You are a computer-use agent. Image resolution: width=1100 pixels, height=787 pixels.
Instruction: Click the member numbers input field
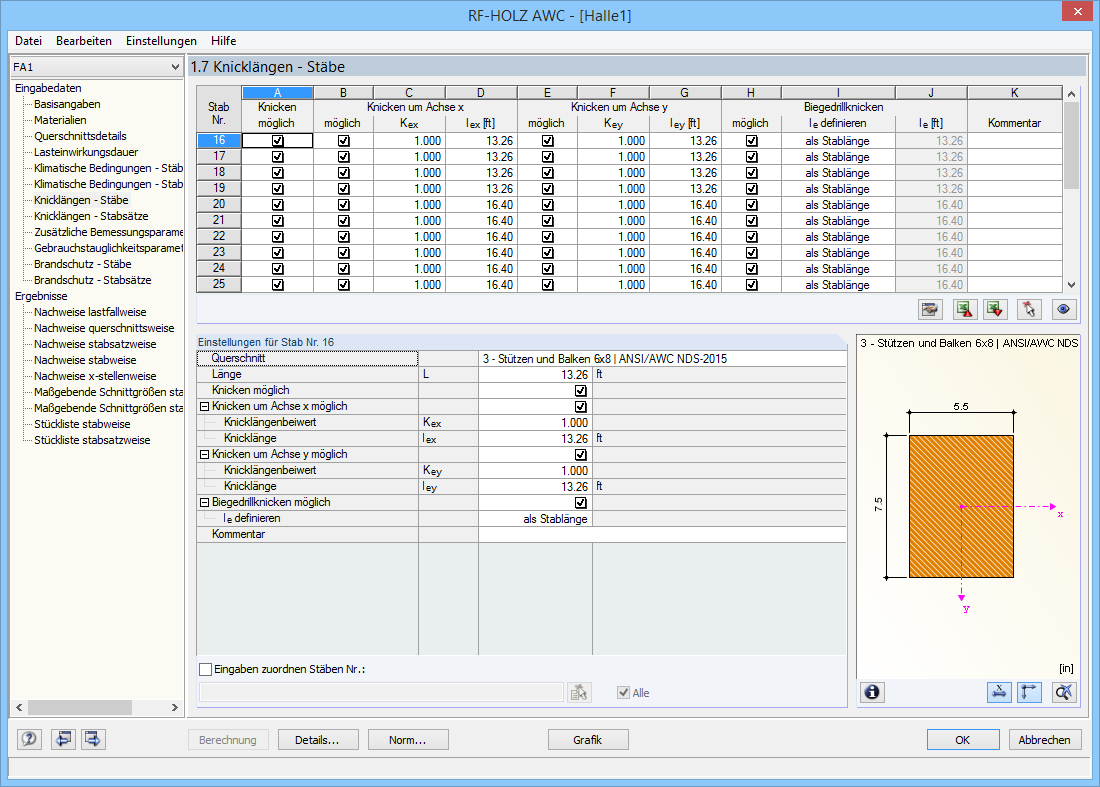point(381,692)
